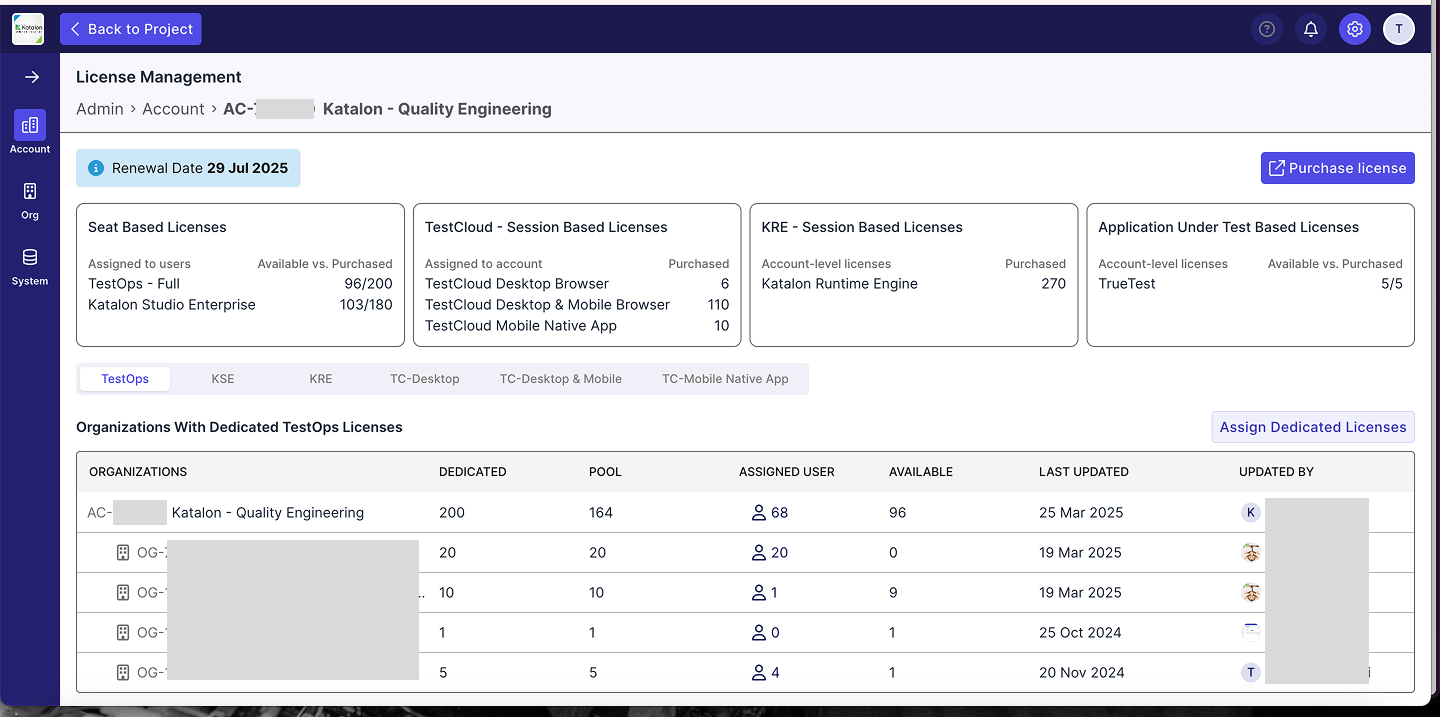The image size is (1440, 717).
Task: Click the info icon beside Renewal Date
Action: pyautogui.click(x=96, y=168)
